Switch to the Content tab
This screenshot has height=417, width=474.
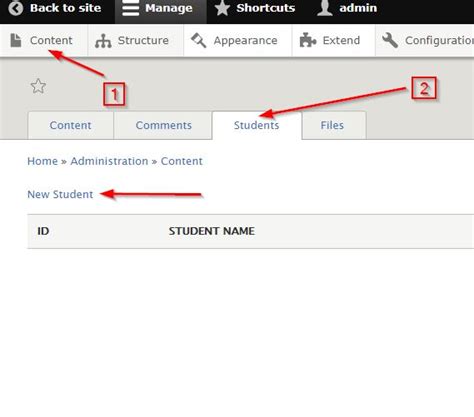point(70,125)
